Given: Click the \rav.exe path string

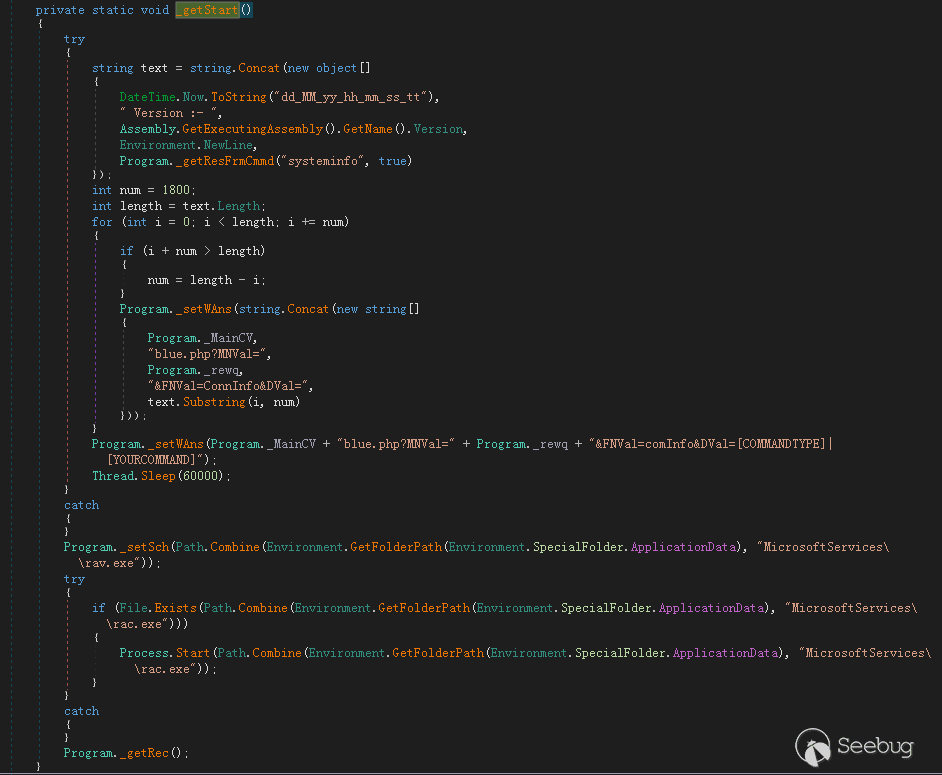Looking at the screenshot, I should (x=109, y=564).
